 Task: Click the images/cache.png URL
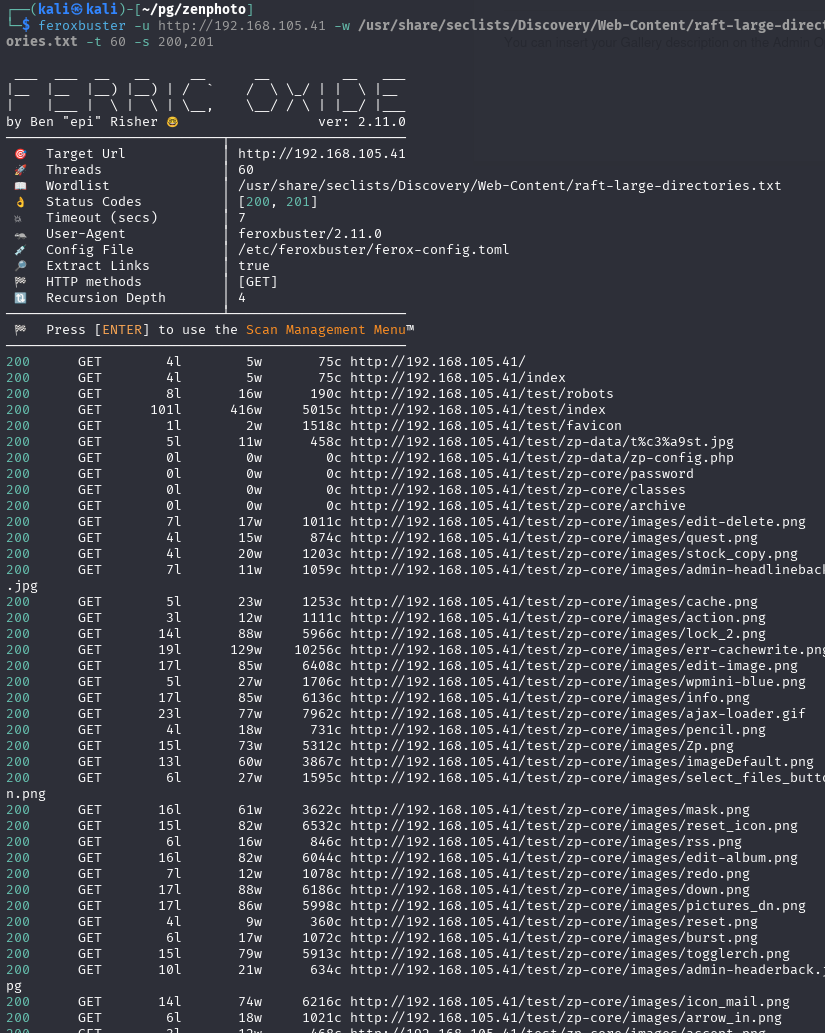coord(554,601)
